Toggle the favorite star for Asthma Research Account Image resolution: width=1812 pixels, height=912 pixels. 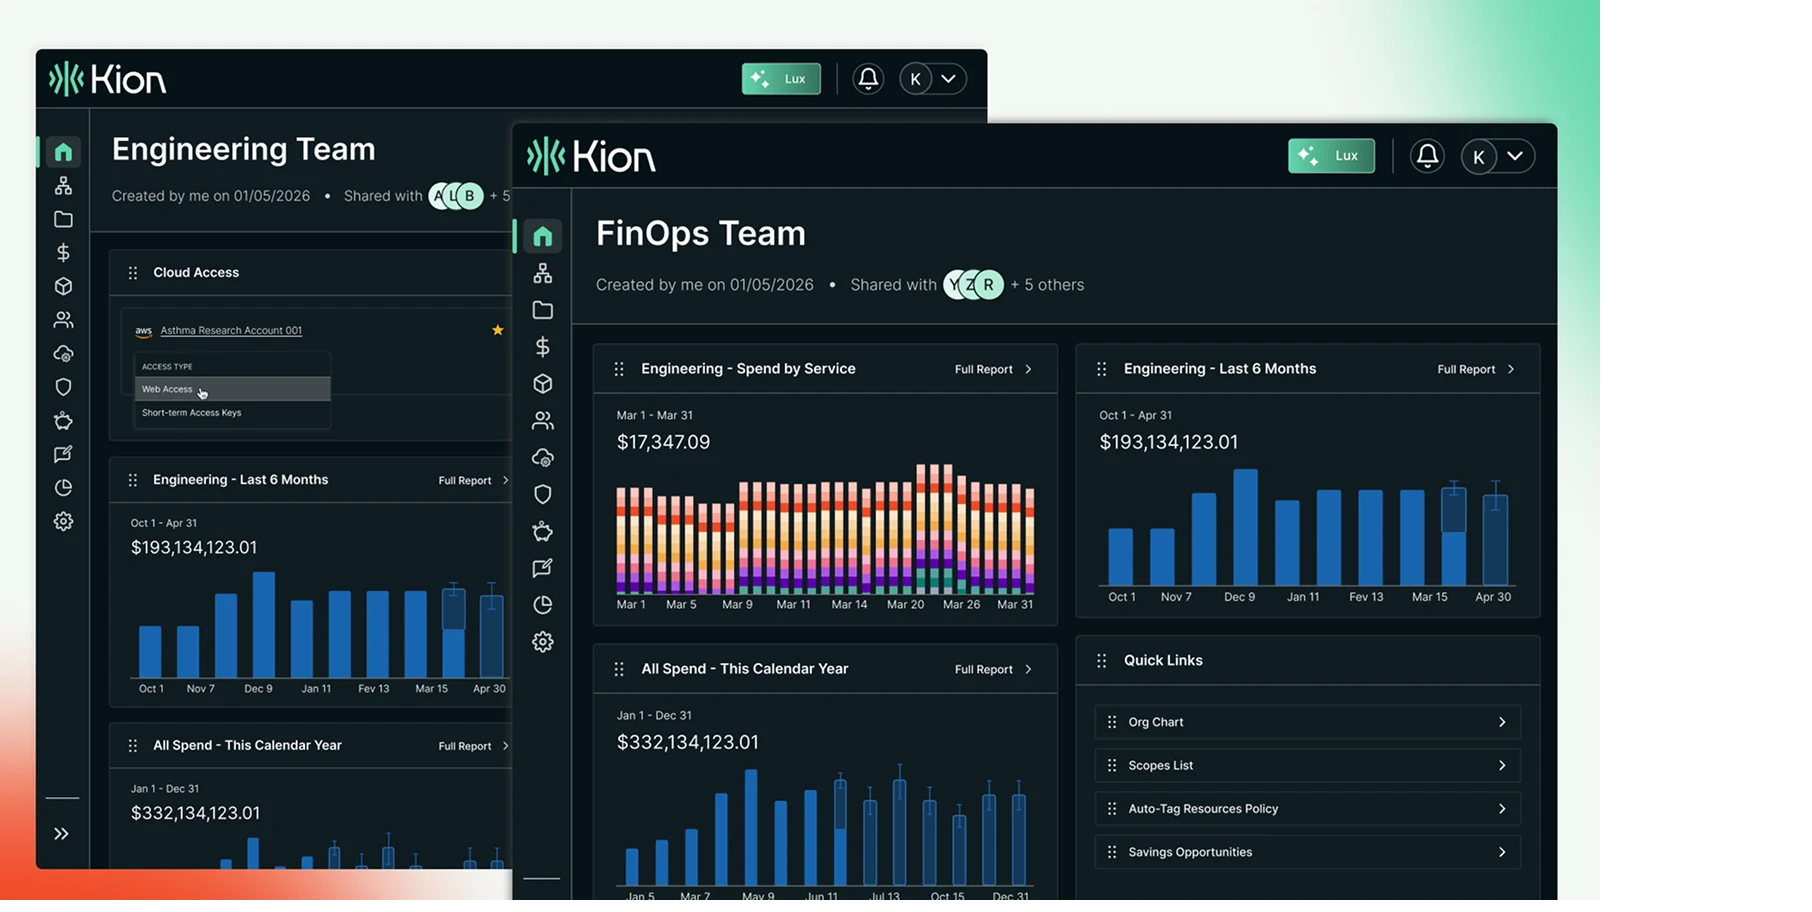click(497, 330)
